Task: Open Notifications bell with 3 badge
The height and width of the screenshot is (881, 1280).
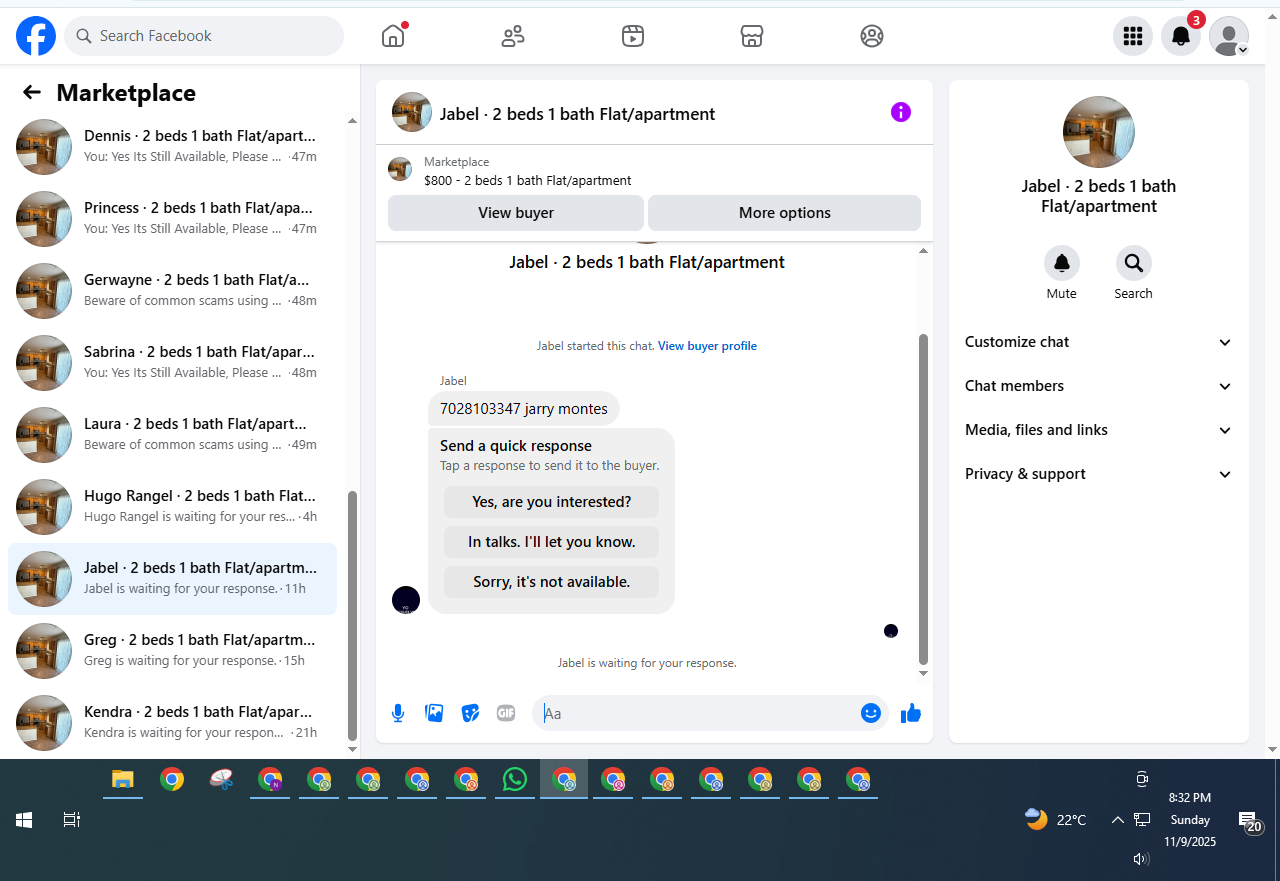Action: tap(1181, 36)
